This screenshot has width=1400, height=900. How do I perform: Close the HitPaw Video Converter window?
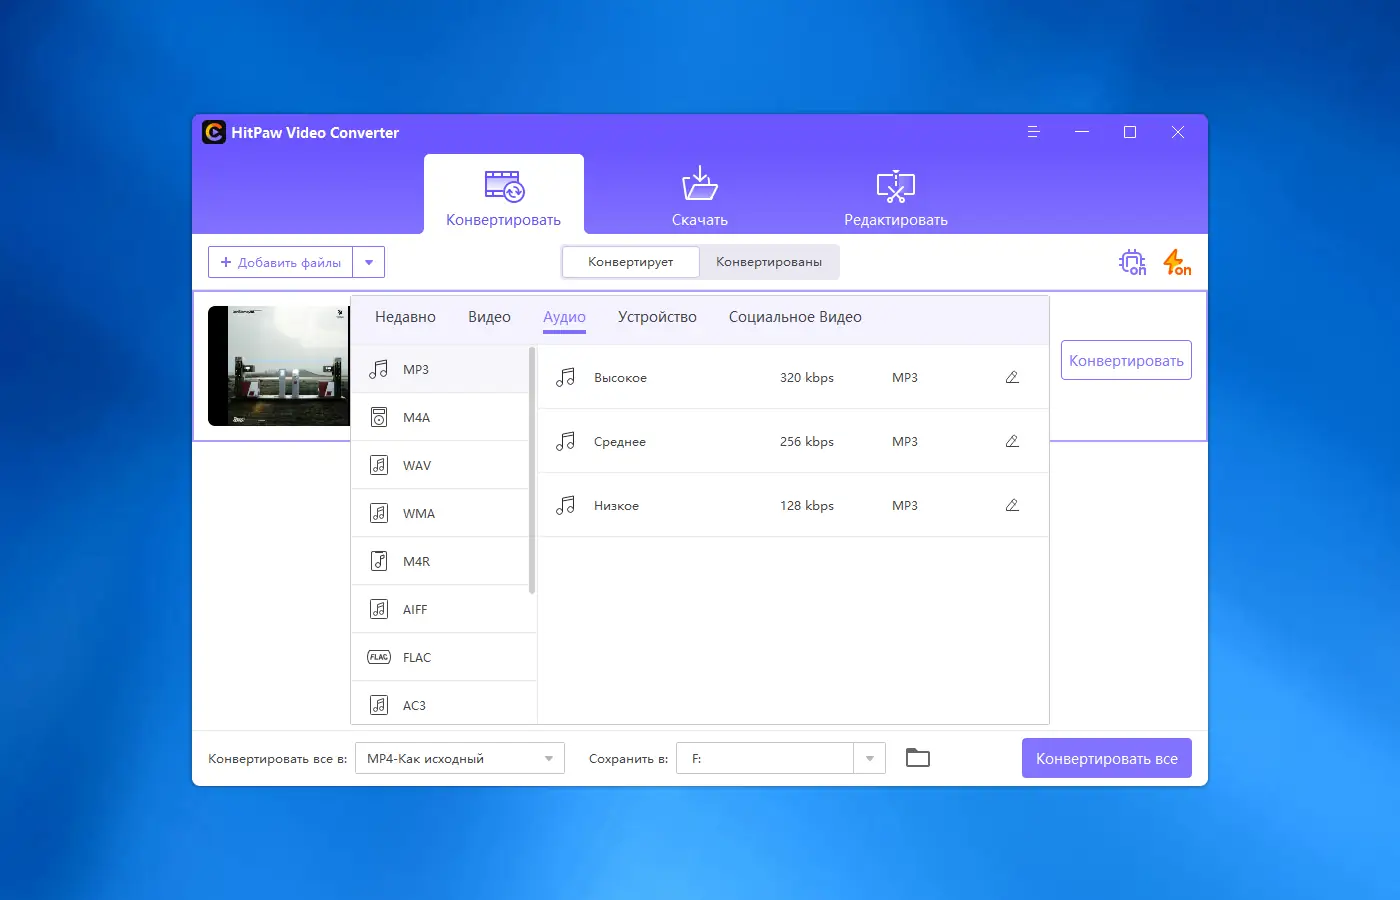tap(1178, 132)
